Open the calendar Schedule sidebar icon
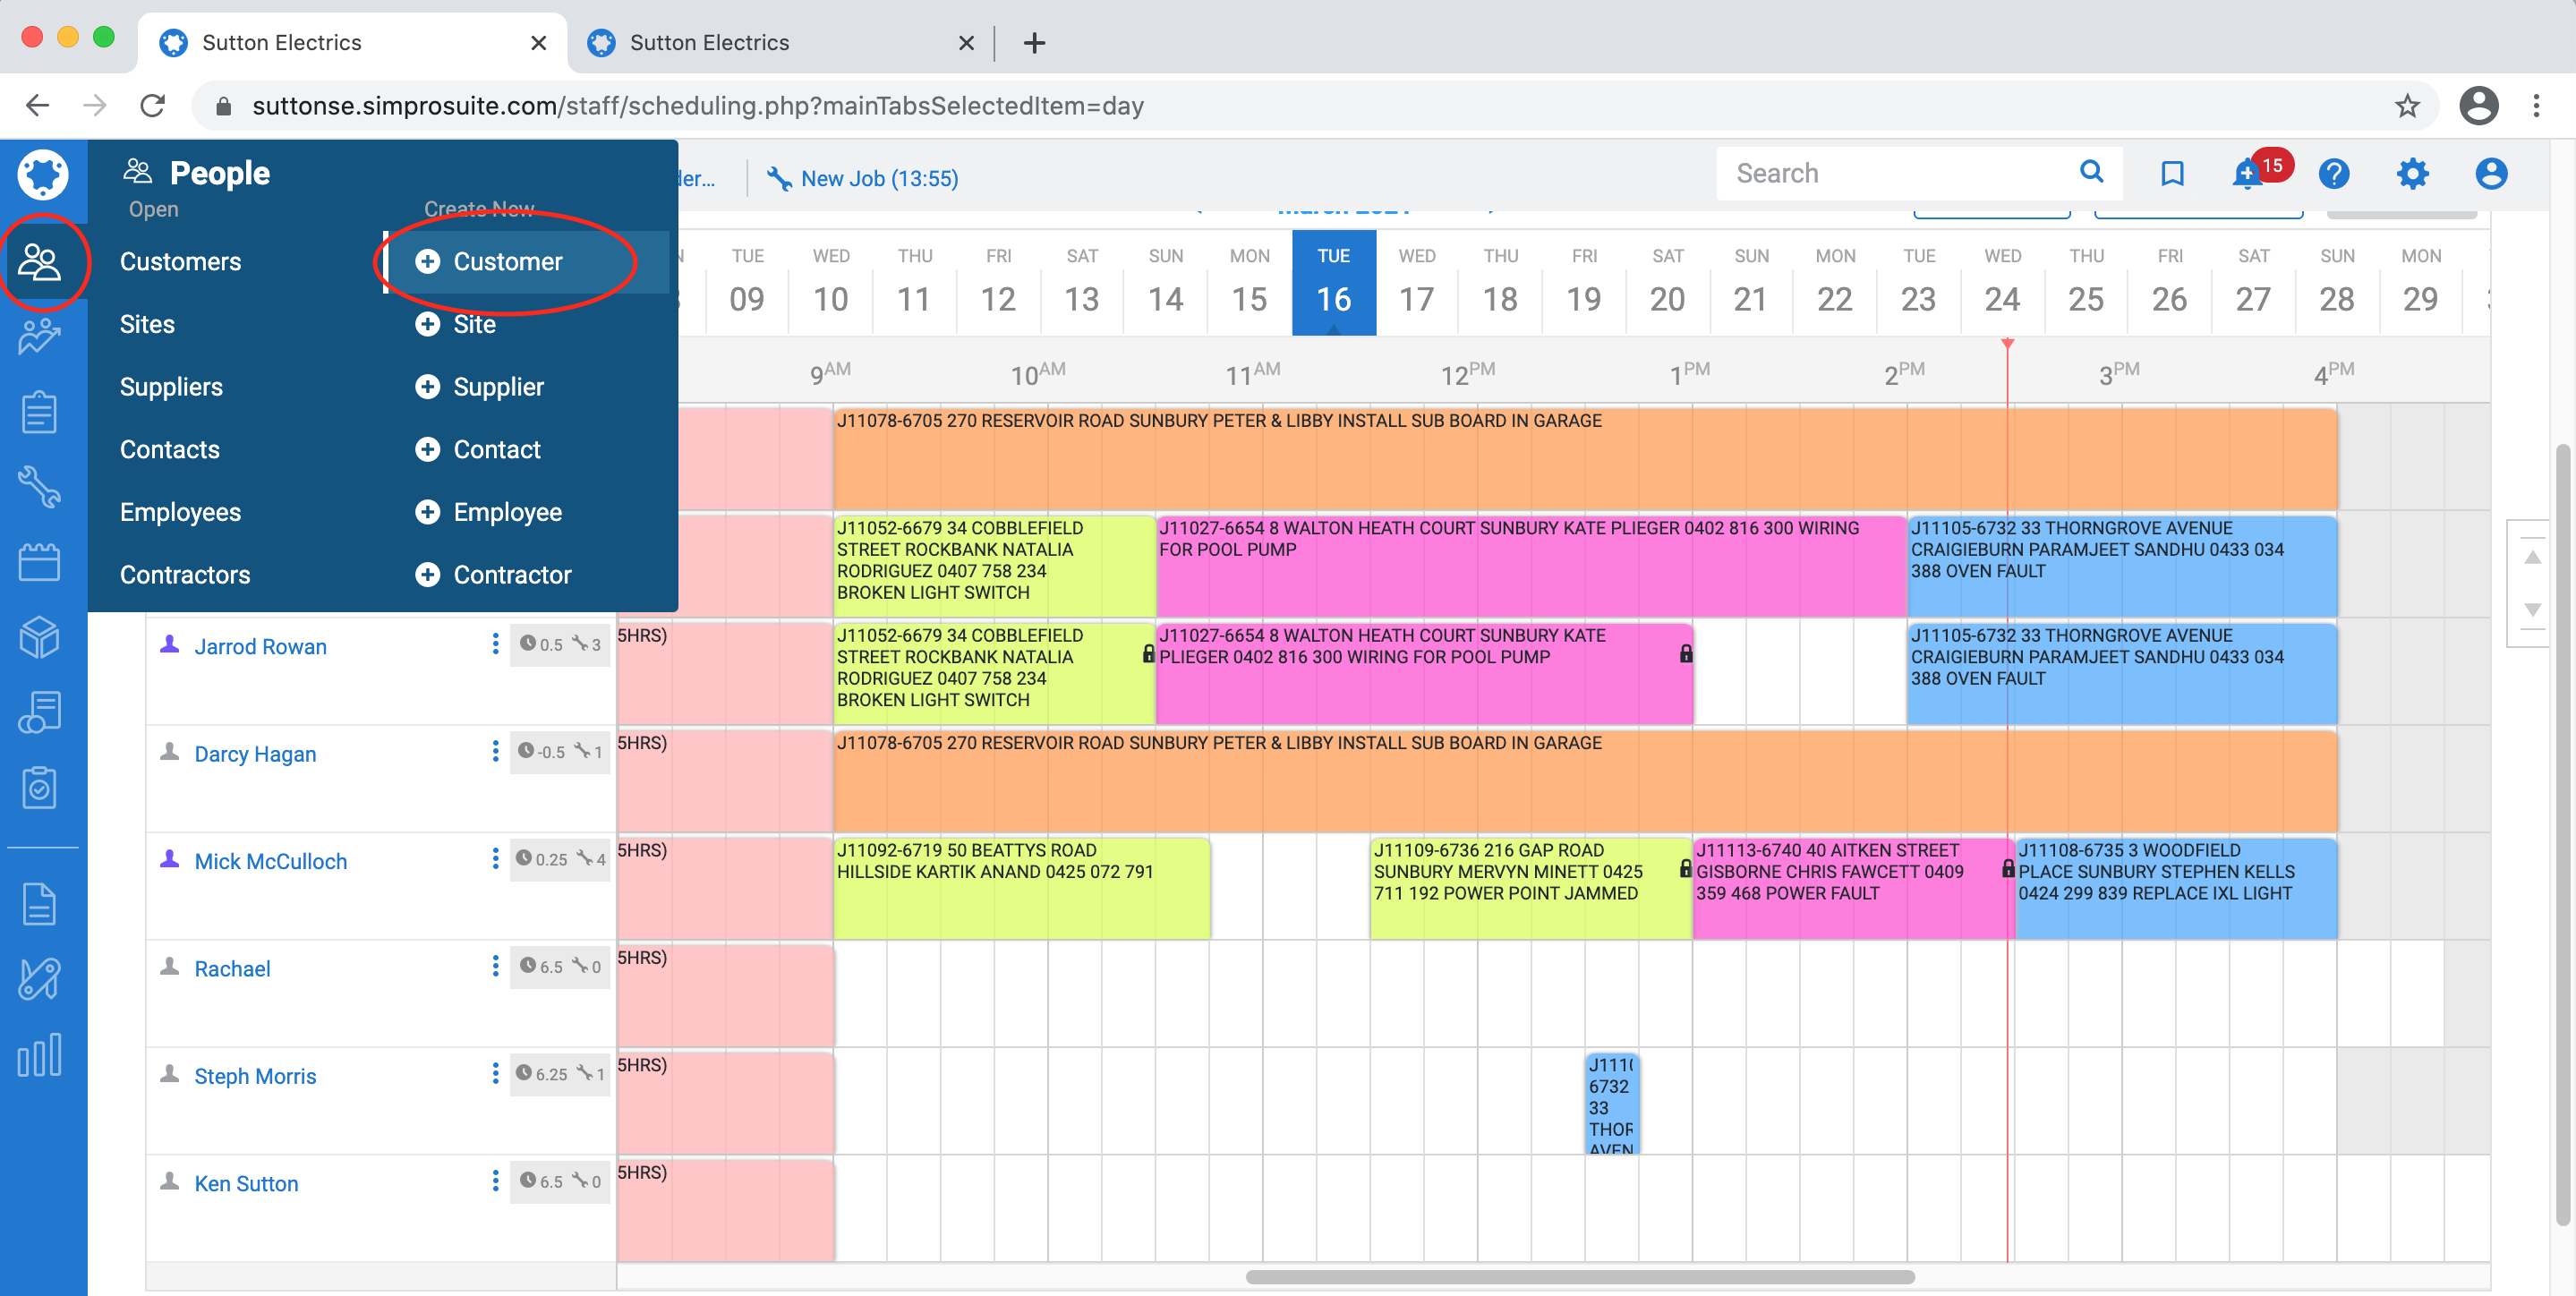Viewport: 2576px width, 1296px height. [40, 562]
